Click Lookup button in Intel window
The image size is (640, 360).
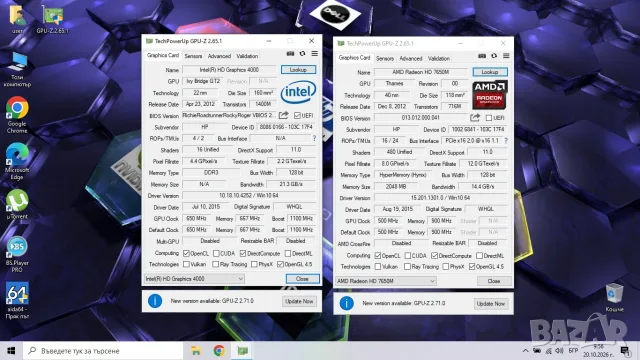298,70
